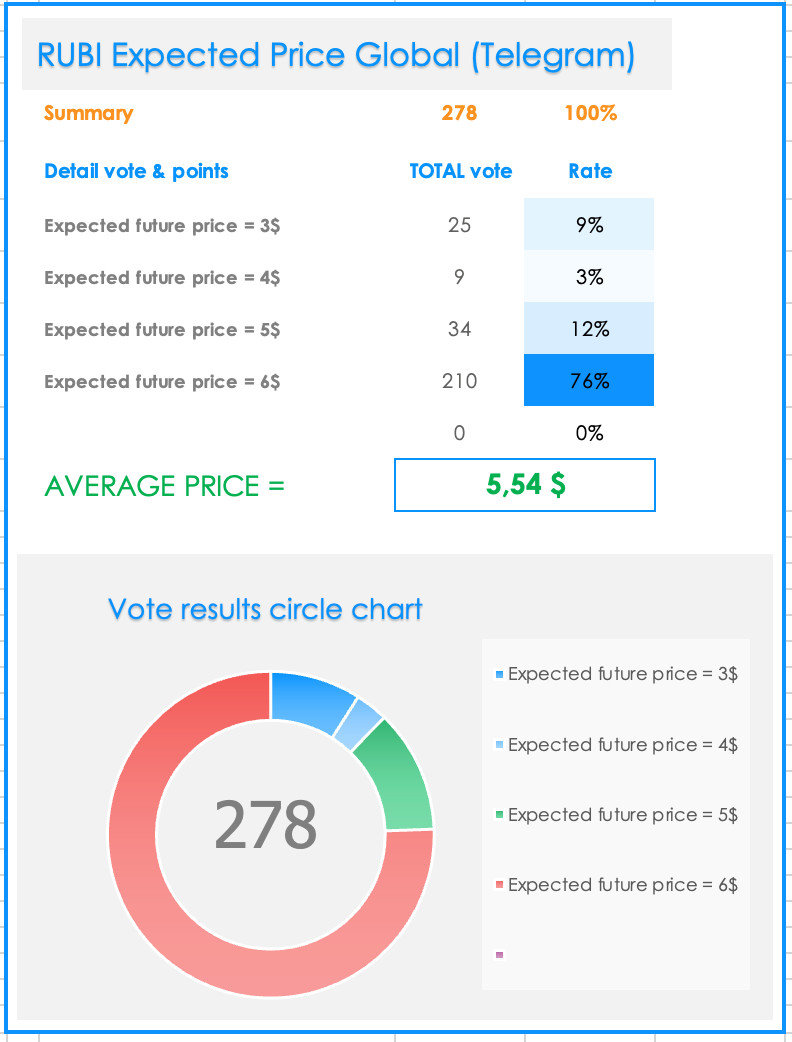This screenshot has width=792, height=1042.
Task: Click the purple empty legend marker
Action: 499,955
